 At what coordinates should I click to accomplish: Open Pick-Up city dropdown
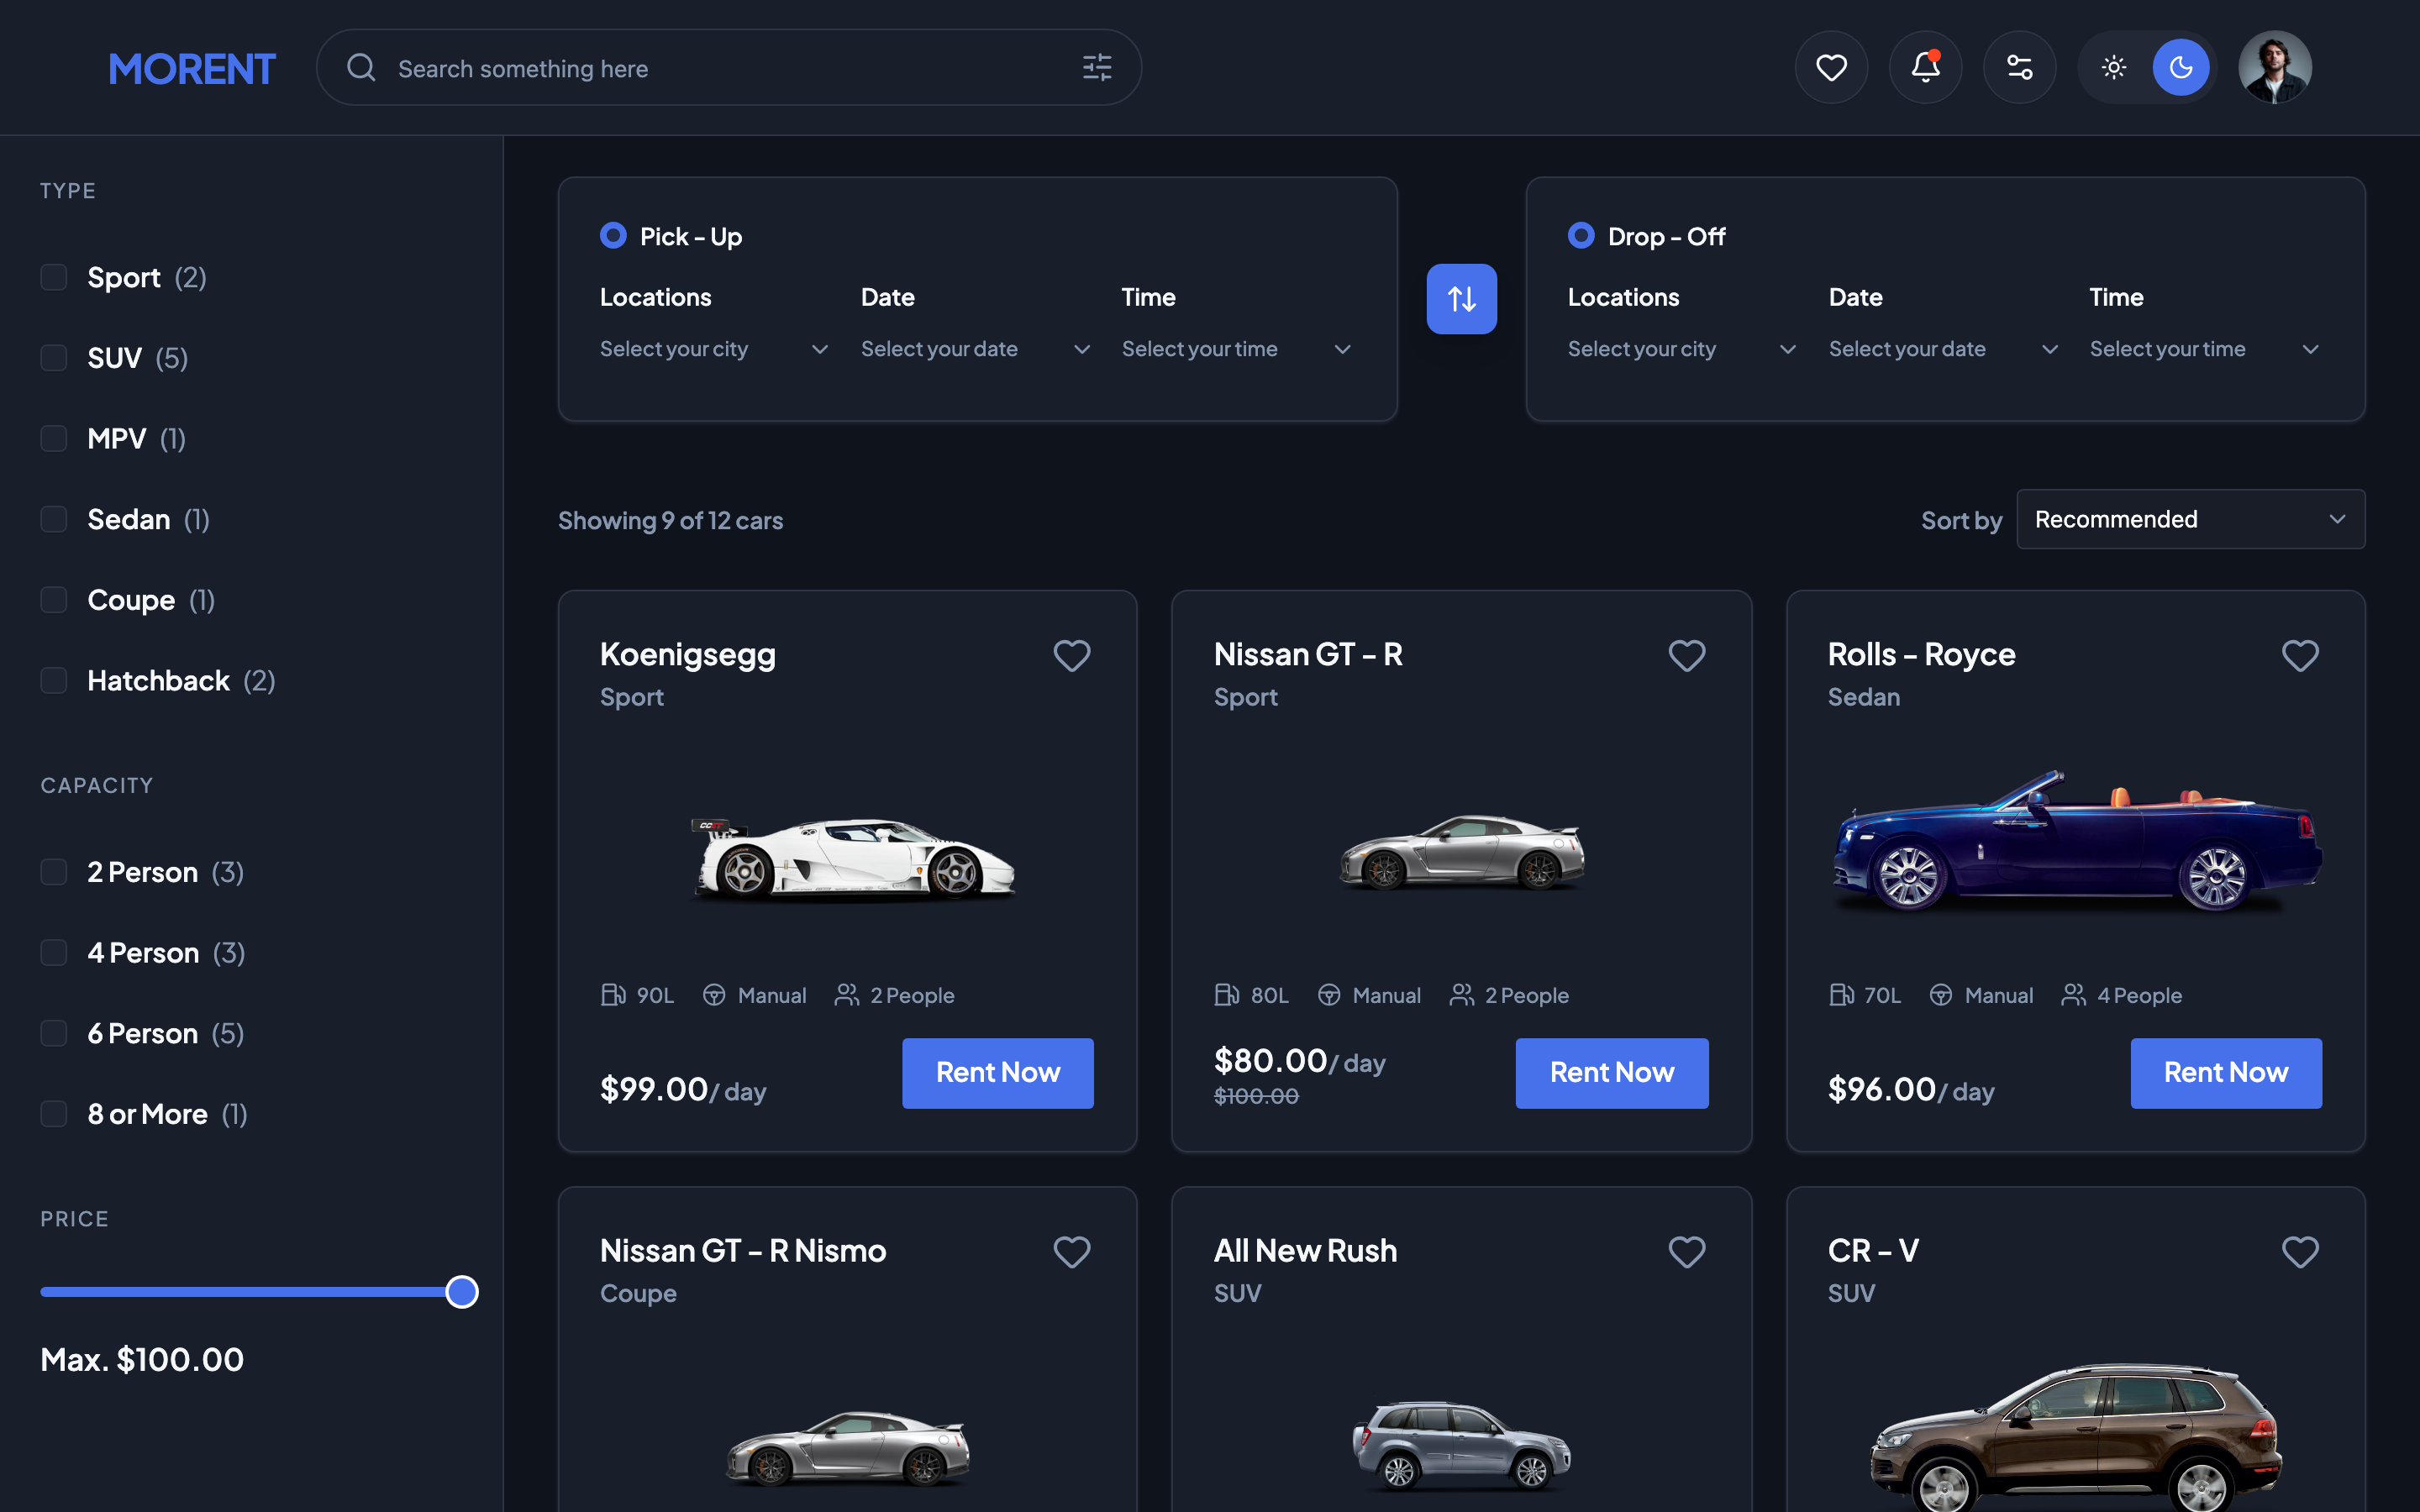point(715,349)
